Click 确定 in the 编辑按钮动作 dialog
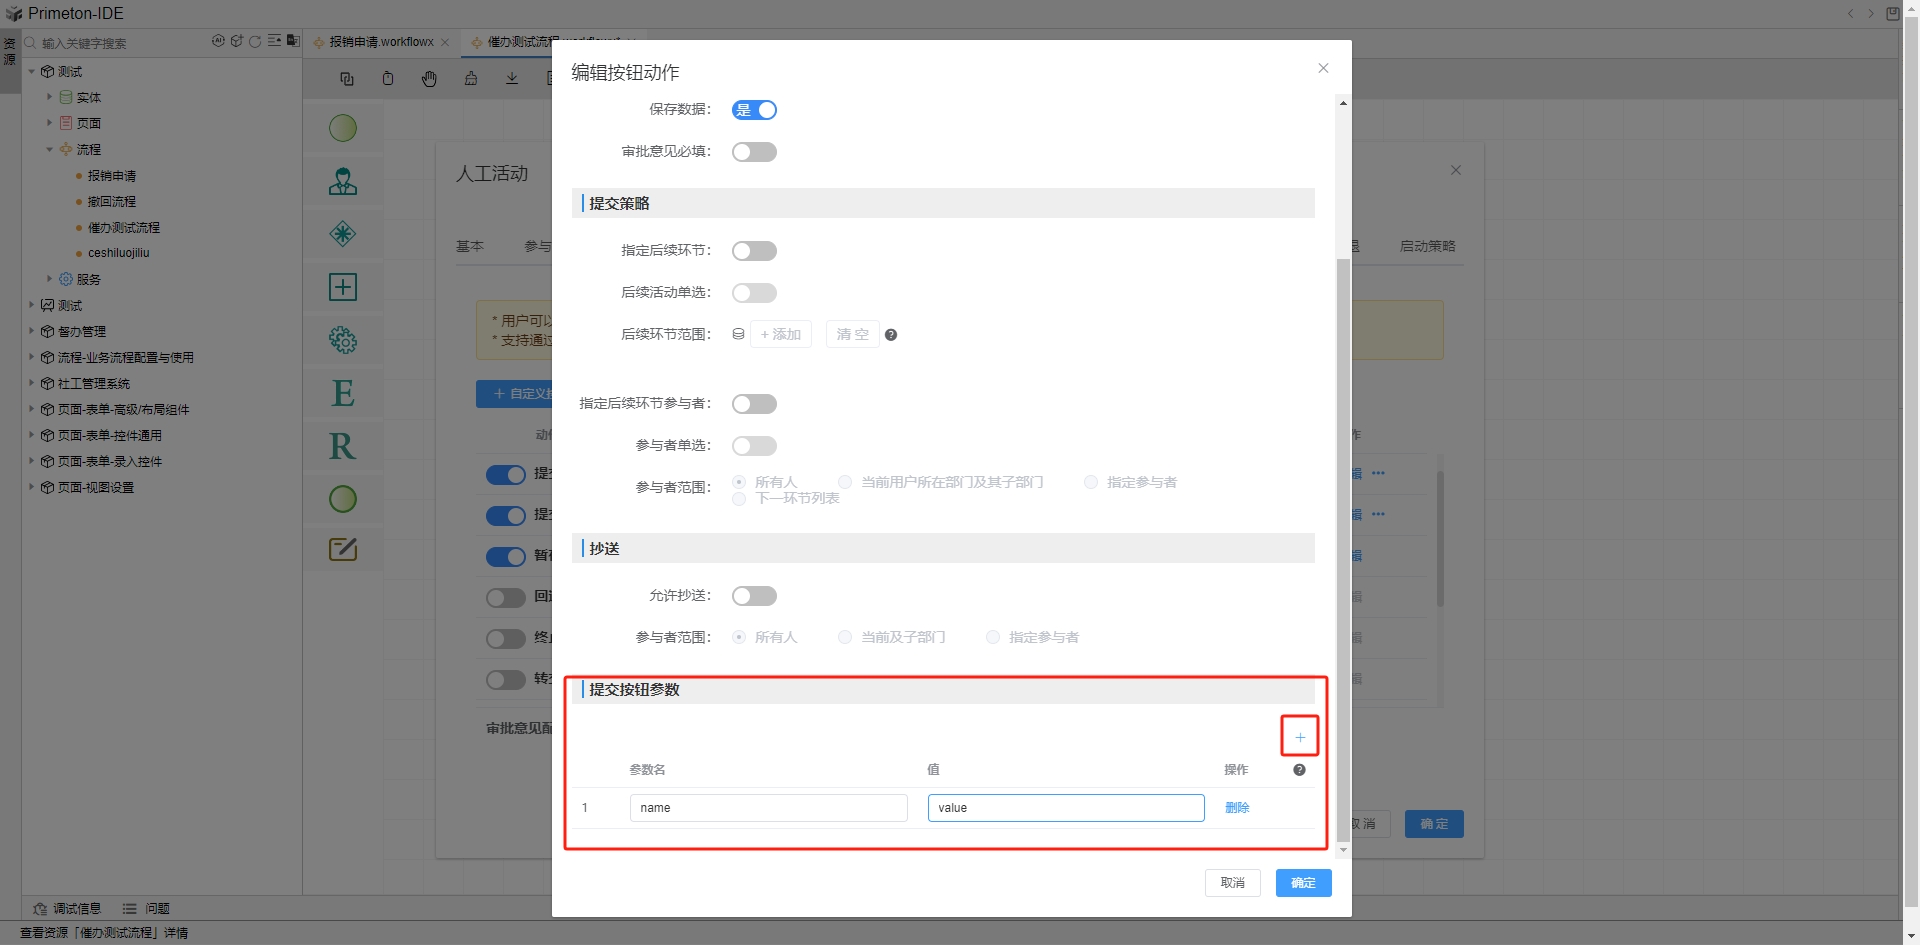 [1303, 883]
